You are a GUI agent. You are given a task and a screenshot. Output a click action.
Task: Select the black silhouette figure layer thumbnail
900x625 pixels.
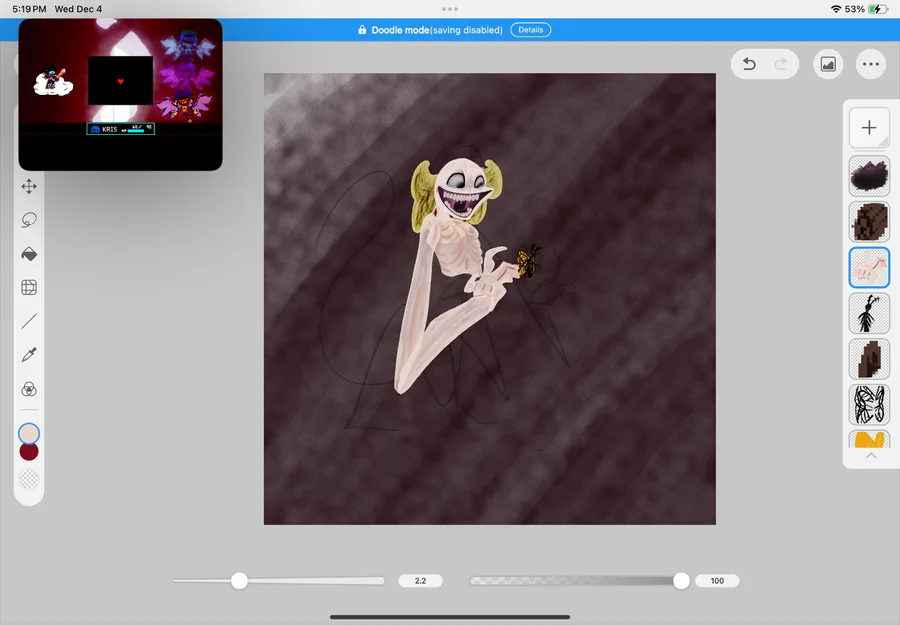[869, 313]
